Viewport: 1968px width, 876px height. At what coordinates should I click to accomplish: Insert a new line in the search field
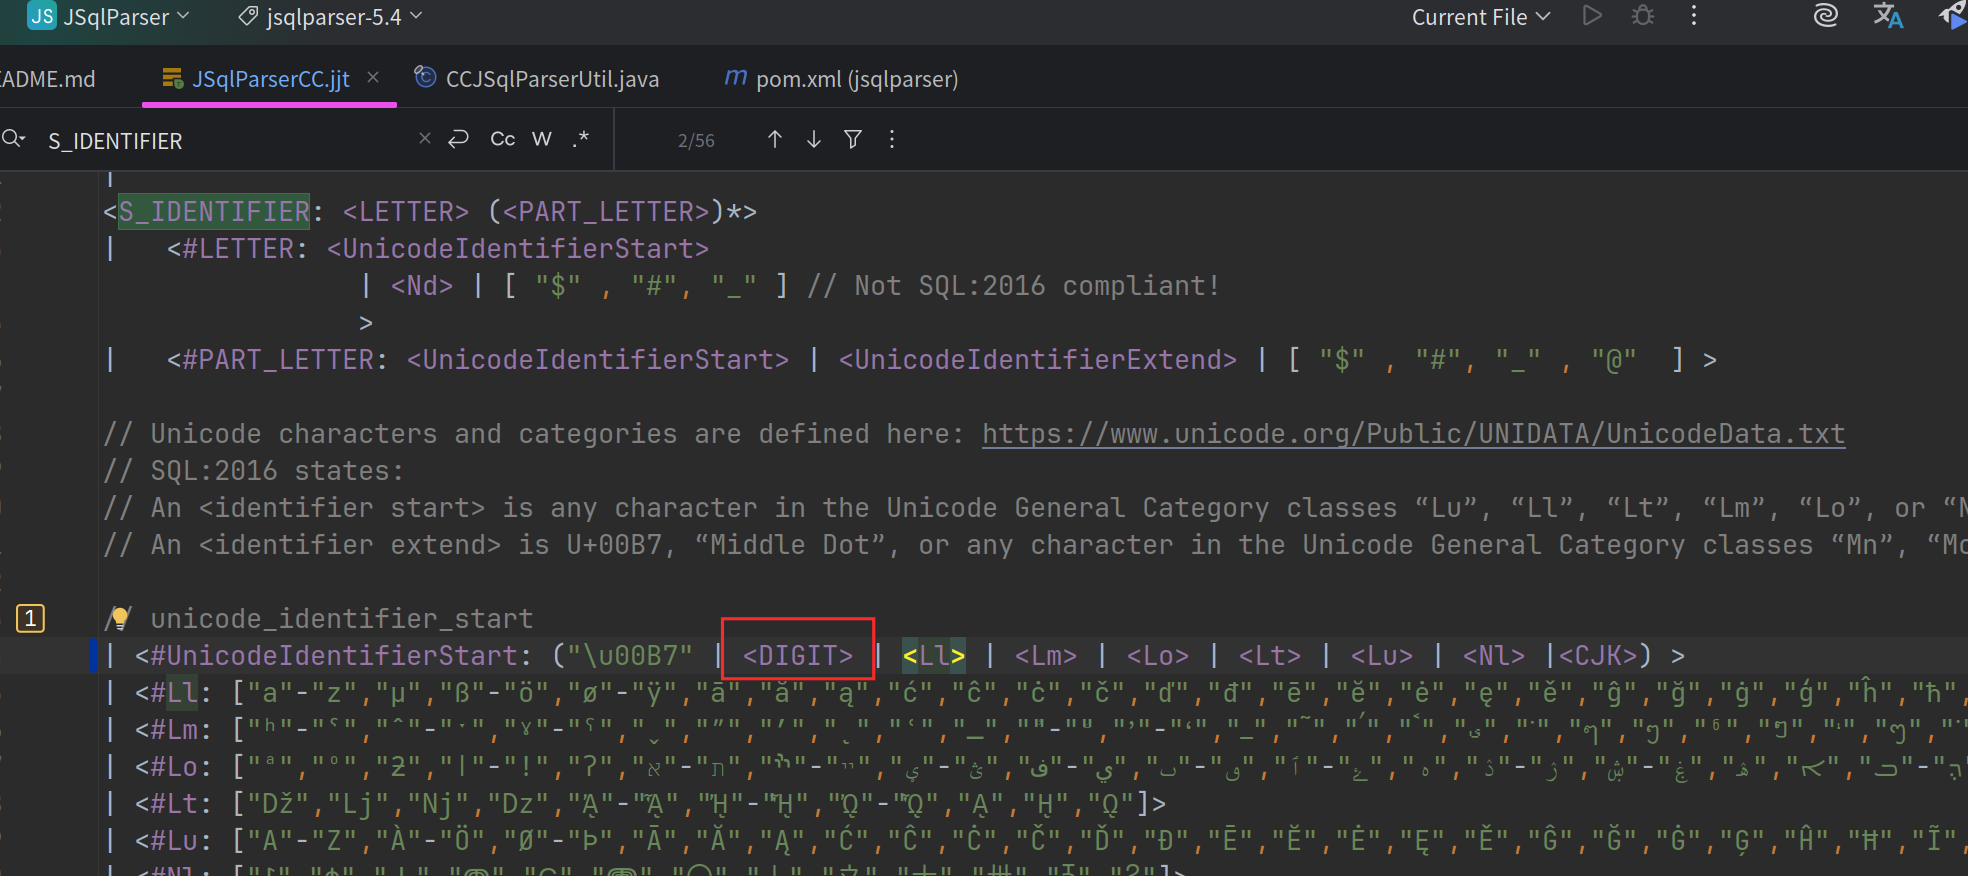click(459, 139)
